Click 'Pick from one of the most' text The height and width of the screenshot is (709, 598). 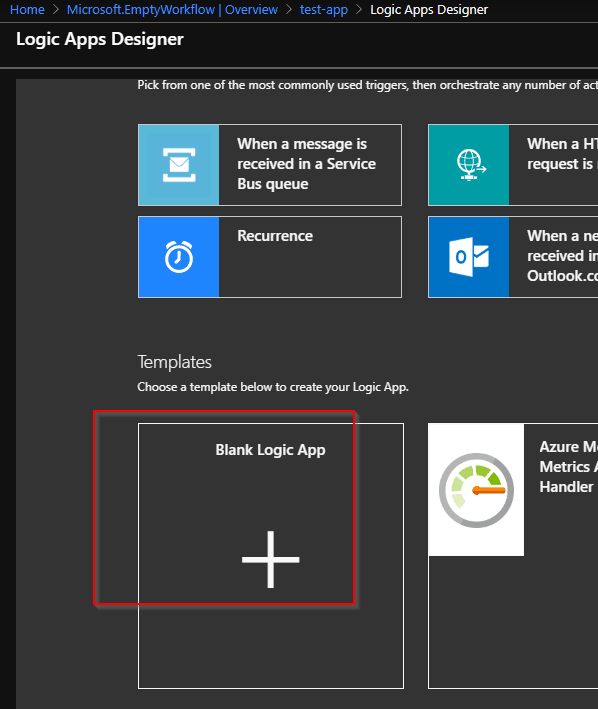(367, 85)
